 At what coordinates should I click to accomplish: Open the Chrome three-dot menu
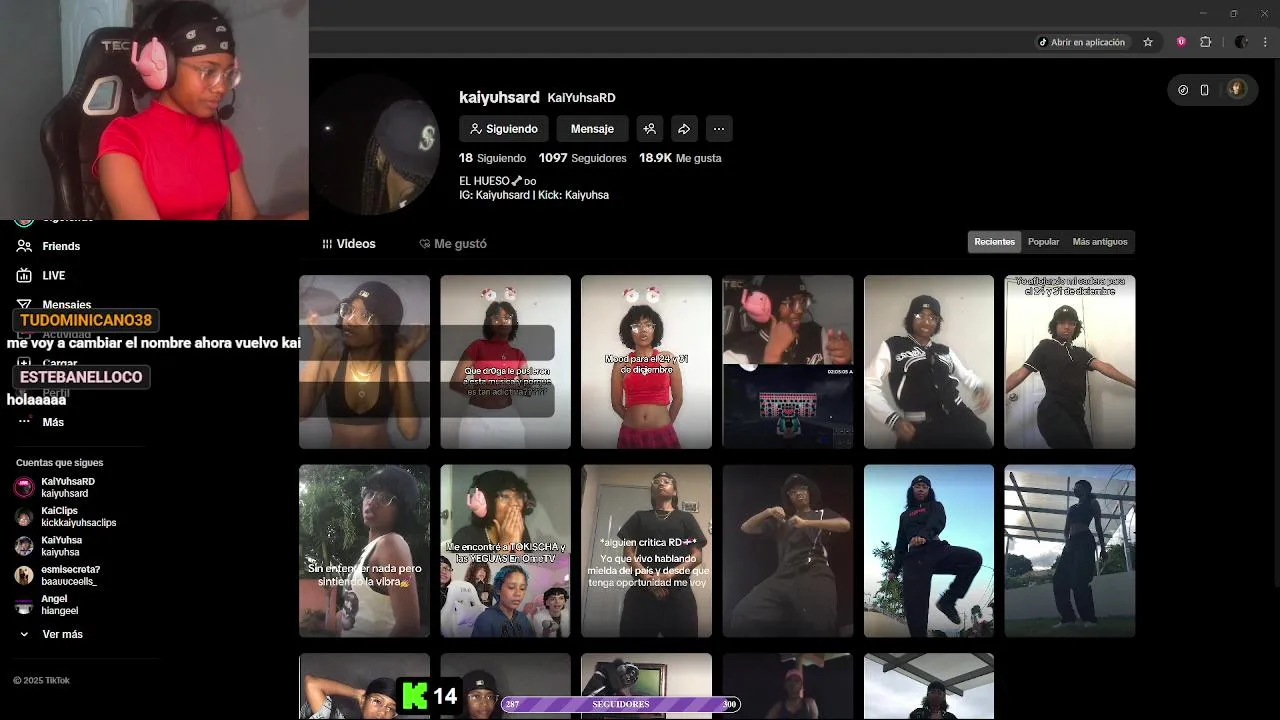point(1266,42)
